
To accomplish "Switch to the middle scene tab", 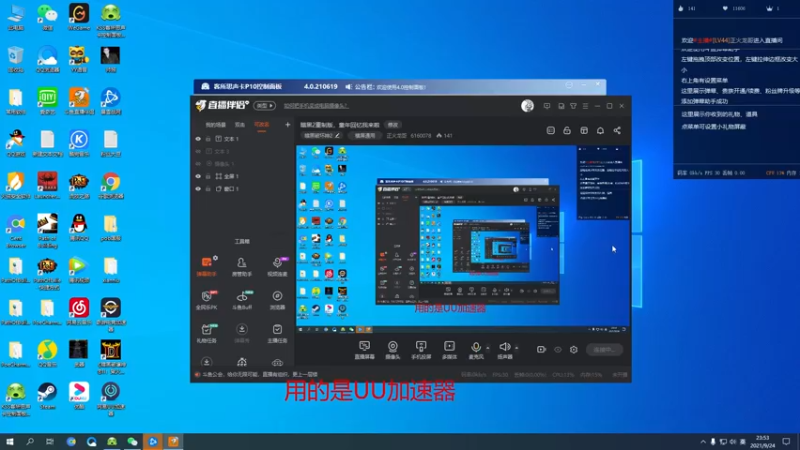I will (240, 124).
